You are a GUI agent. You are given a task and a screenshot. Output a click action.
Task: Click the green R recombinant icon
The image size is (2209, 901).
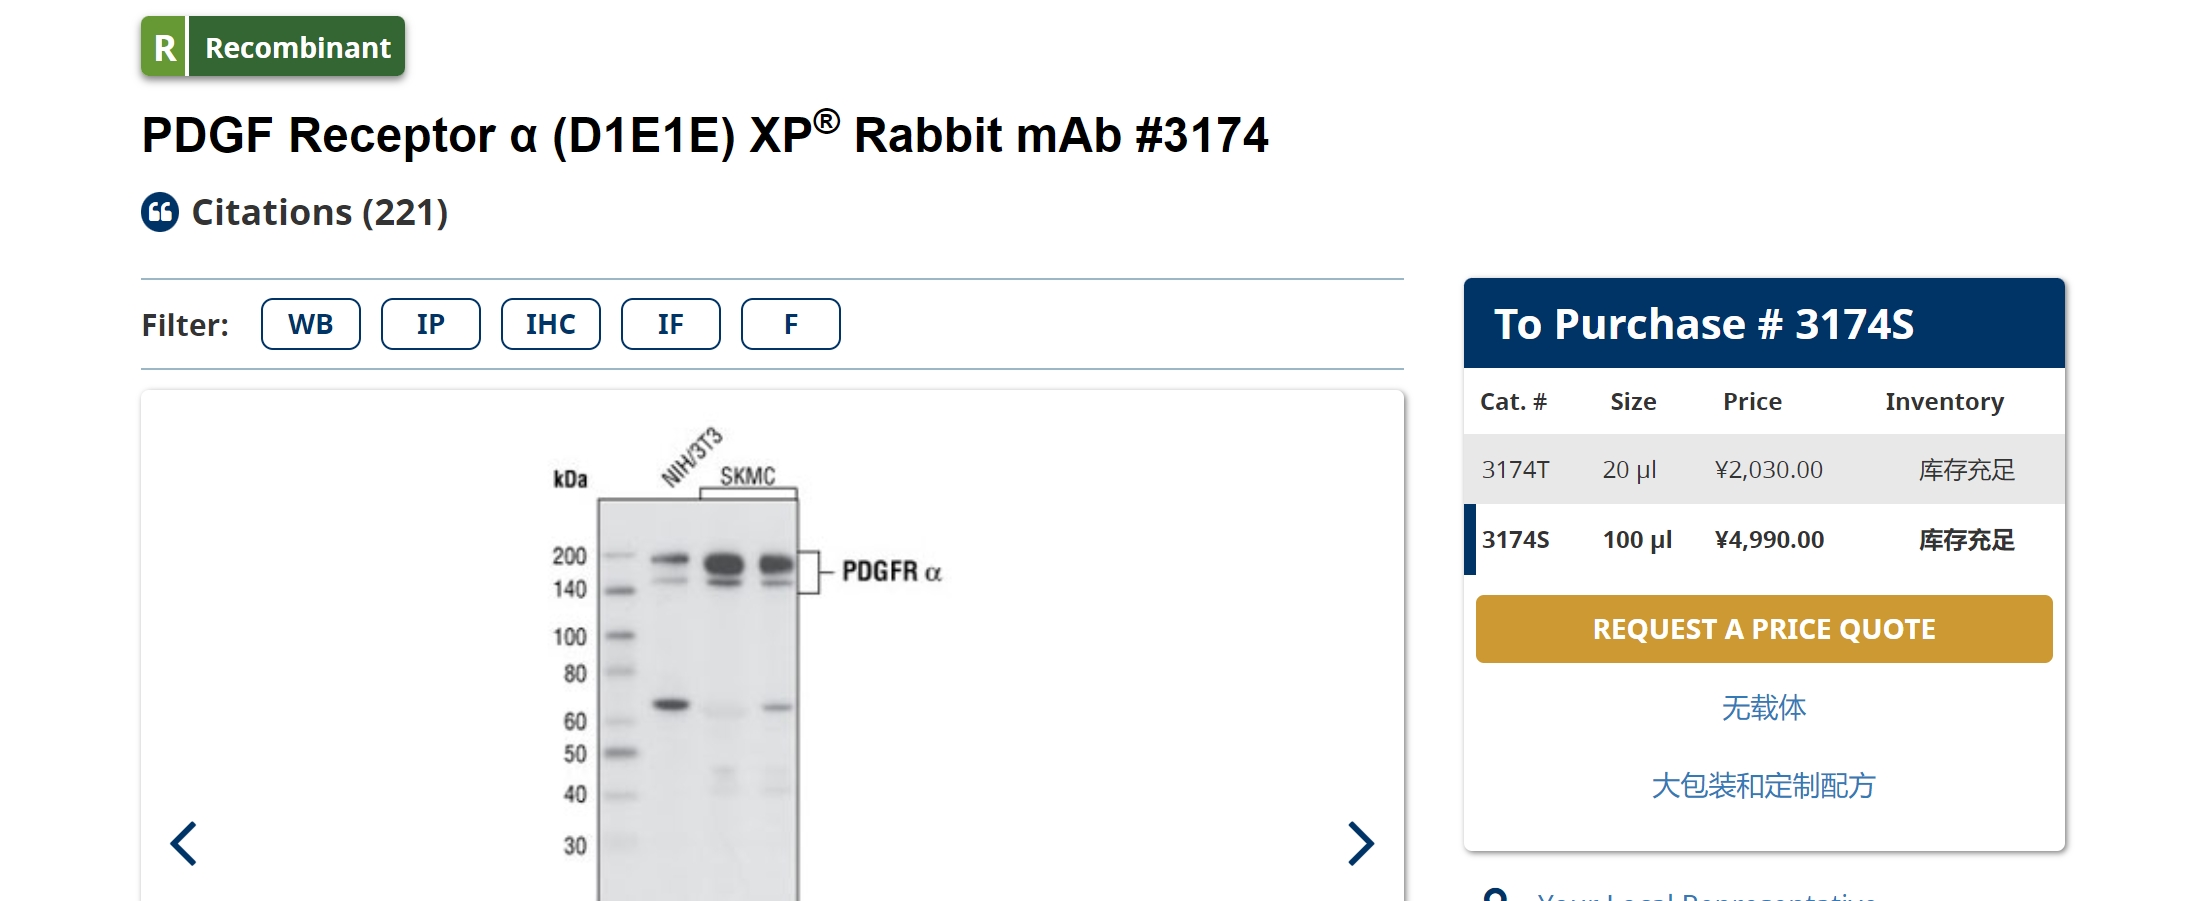(164, 47)
